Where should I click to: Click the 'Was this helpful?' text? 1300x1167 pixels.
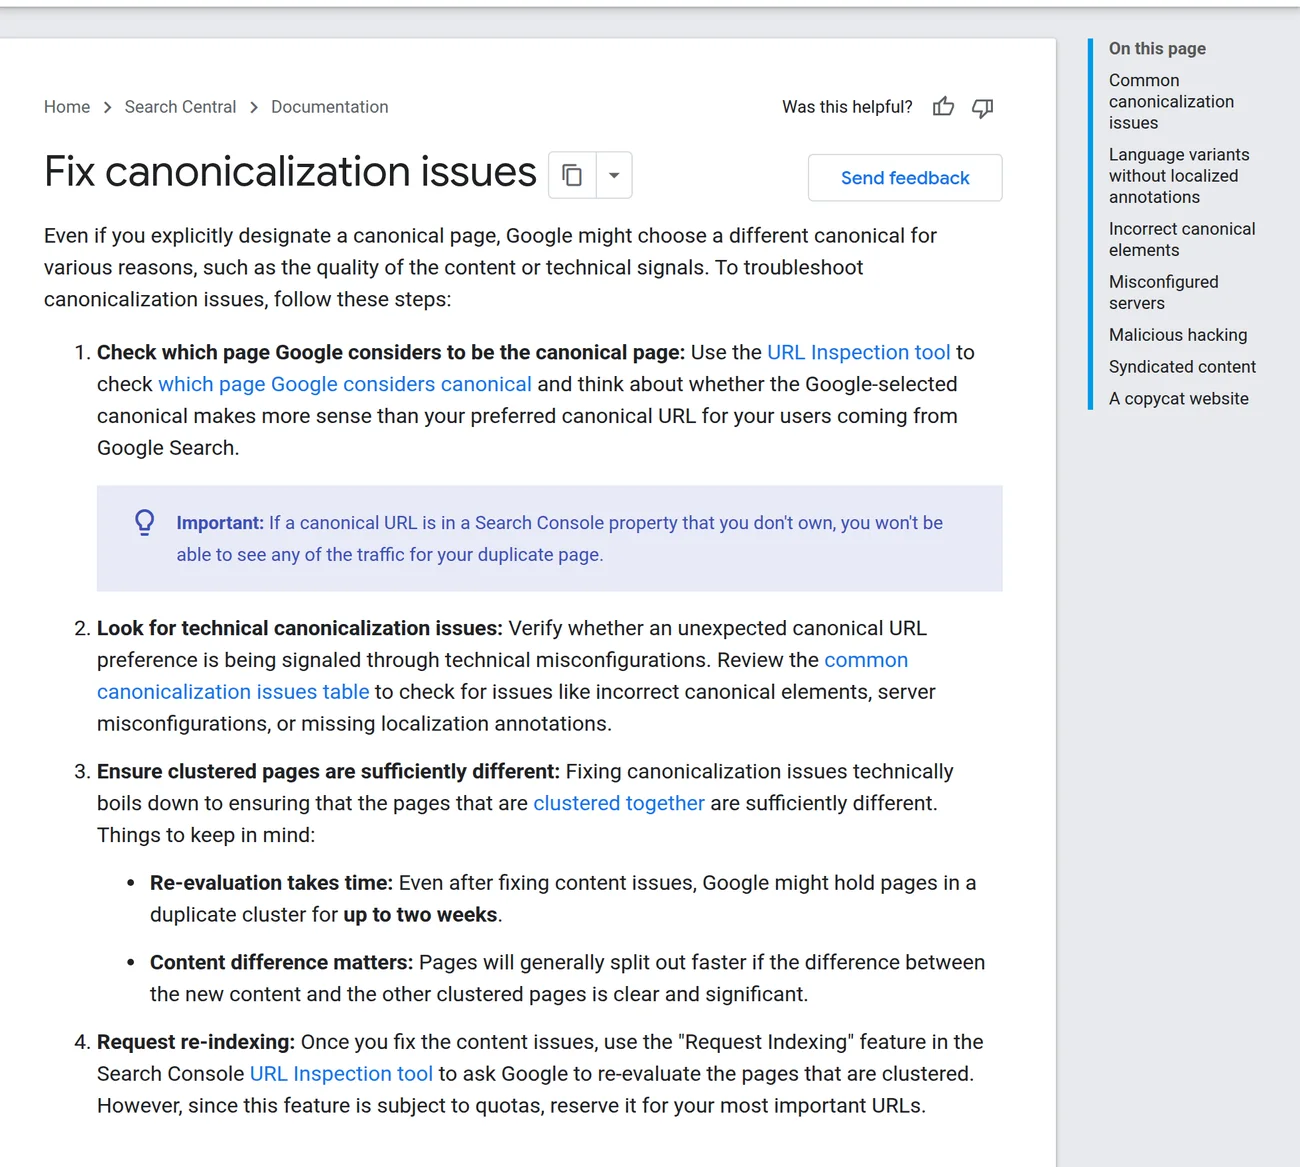(847, 107)
